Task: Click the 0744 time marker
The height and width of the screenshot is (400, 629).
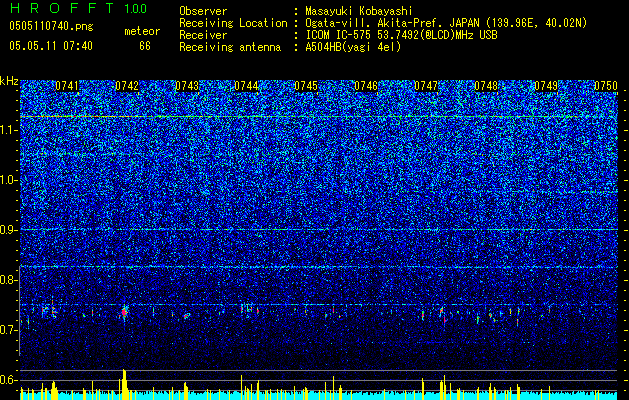Action: [x=246, y=86]
